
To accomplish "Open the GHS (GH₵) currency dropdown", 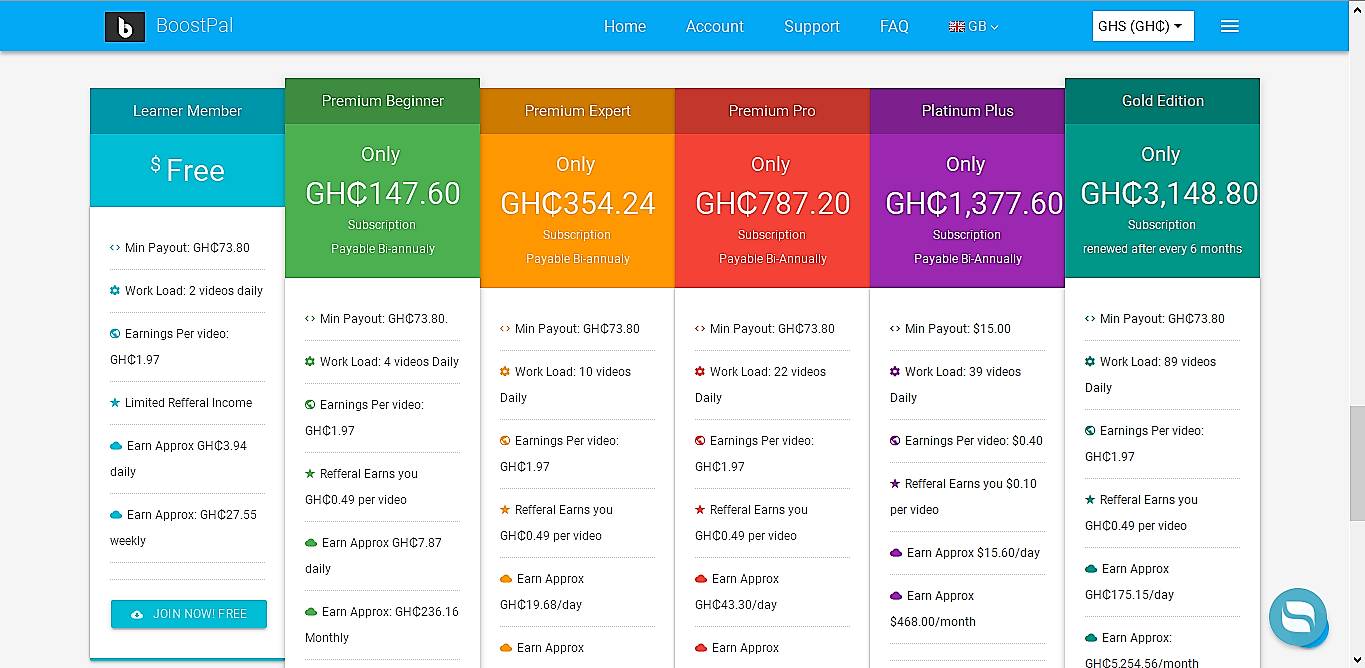I will coord(1142,27).
